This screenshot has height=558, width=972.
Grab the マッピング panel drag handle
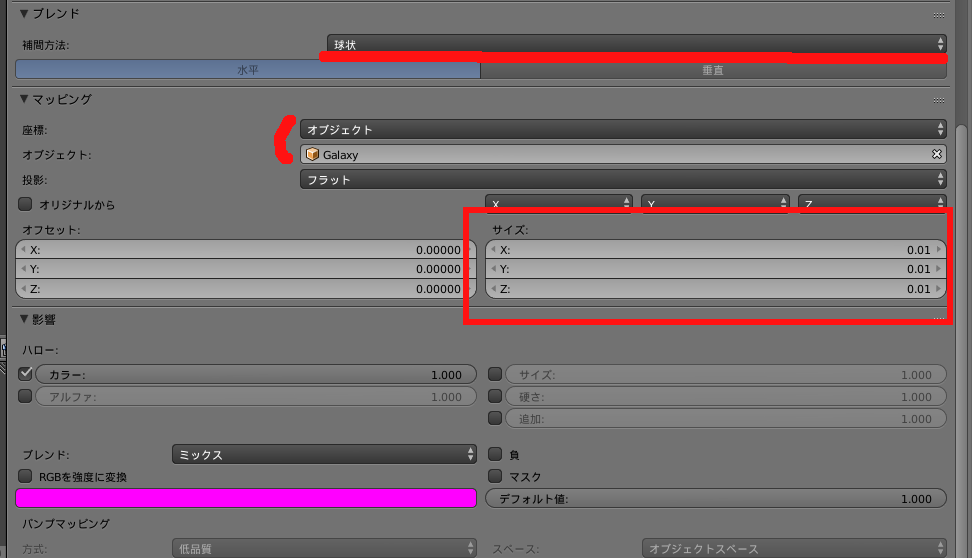[939, 100]
